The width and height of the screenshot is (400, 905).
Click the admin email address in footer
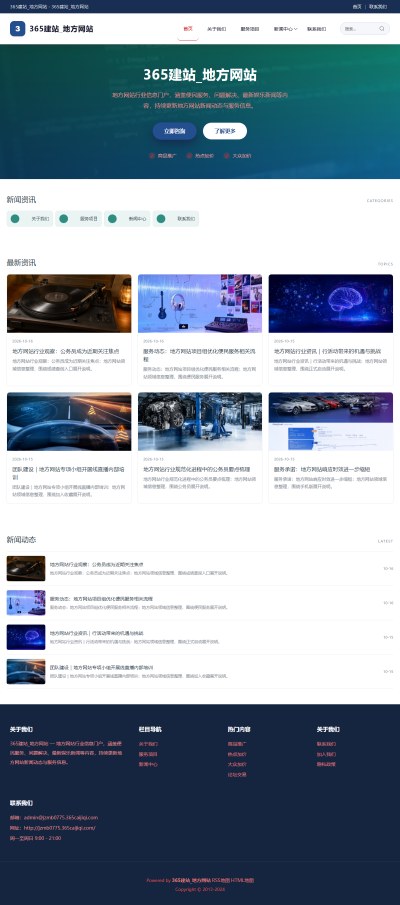[61, 817]
